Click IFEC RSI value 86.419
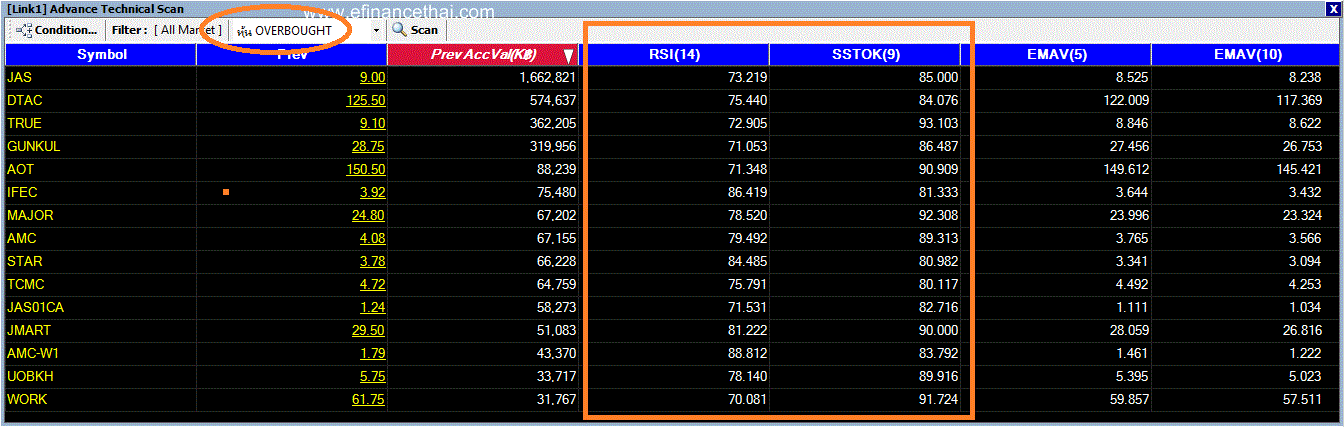The image size is (1344, 427). tap(748, 192)
